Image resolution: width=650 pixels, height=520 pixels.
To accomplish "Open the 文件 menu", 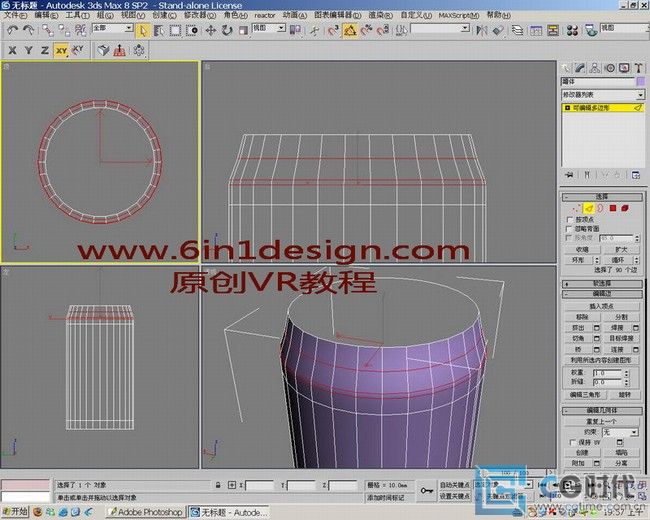I will 15,15.
